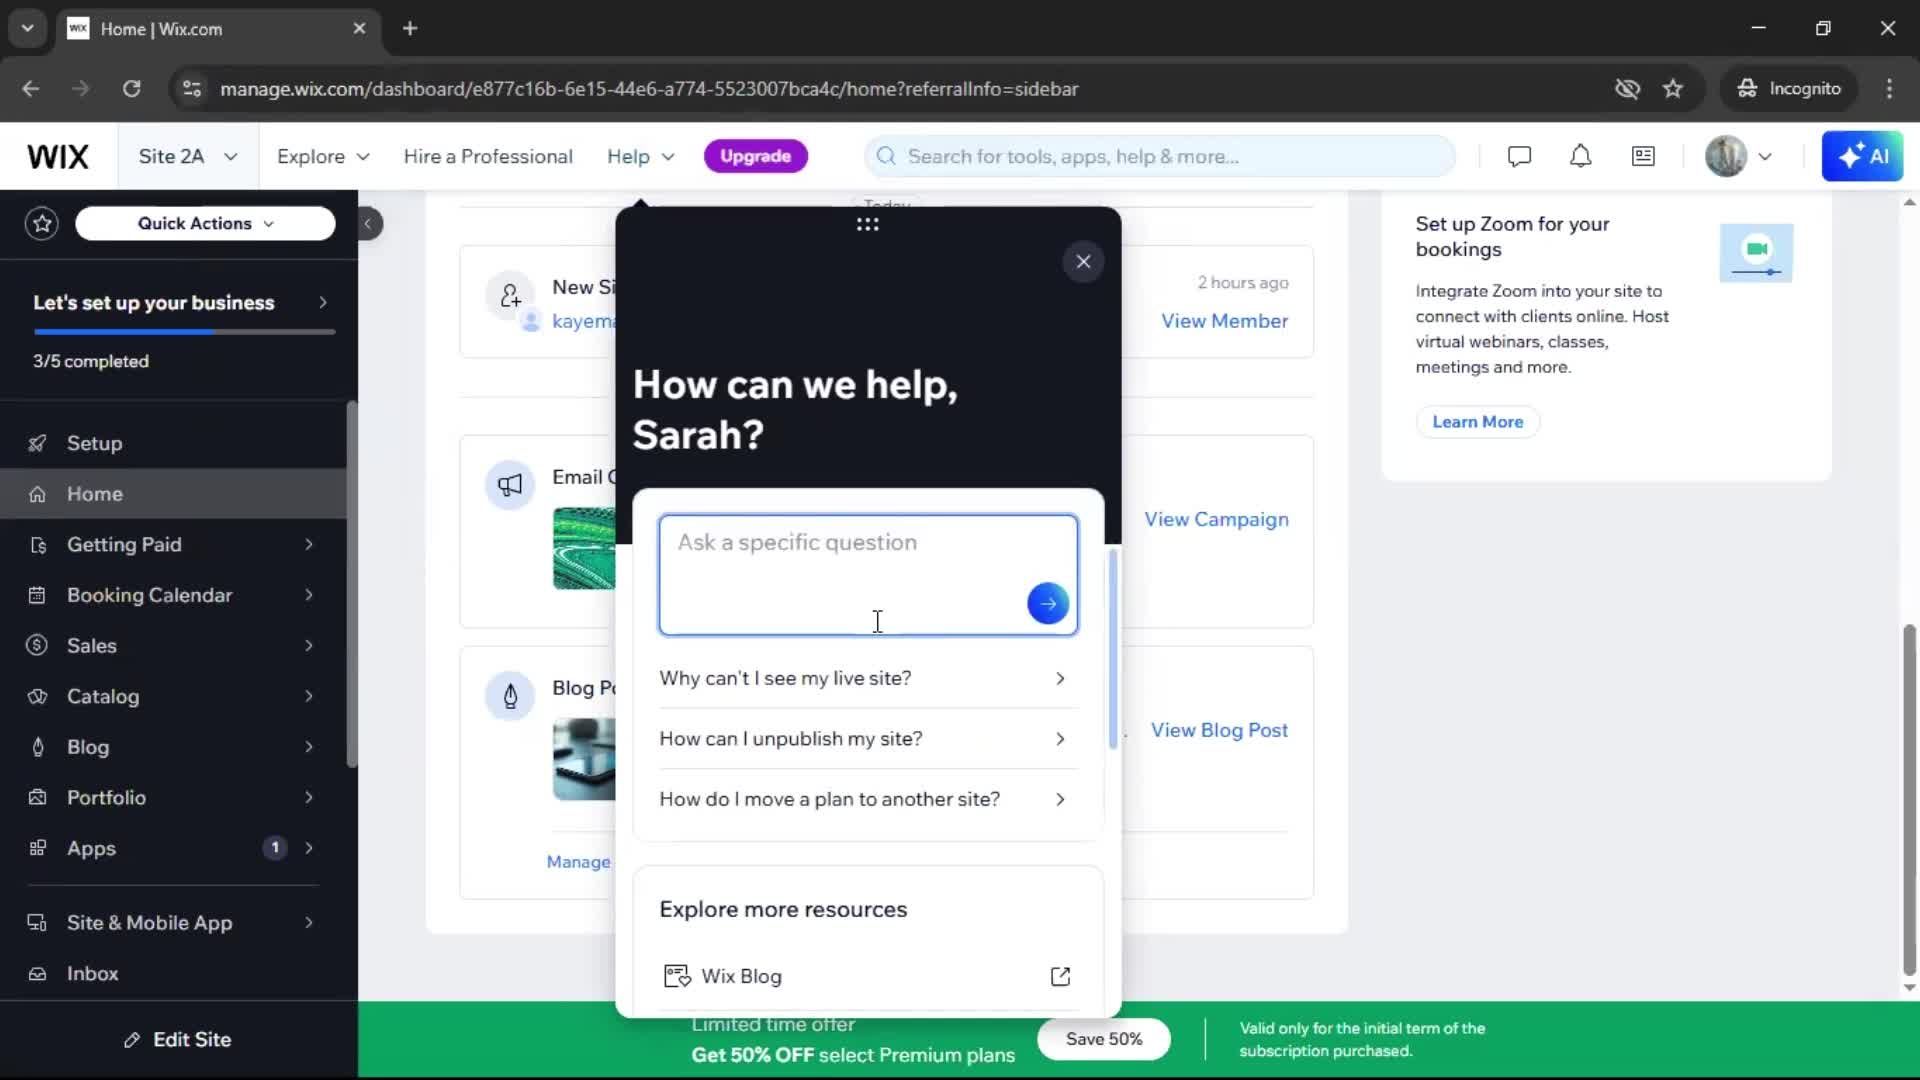Click the Portfolio icon
Image resolution: width=1920 pixels, height=1080 pixels.
click(37, 798)
